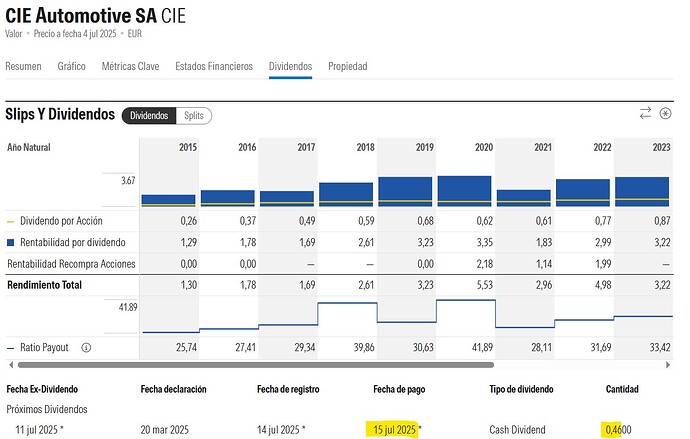Click the Dividendo por Acción row label

coord(61,221)
